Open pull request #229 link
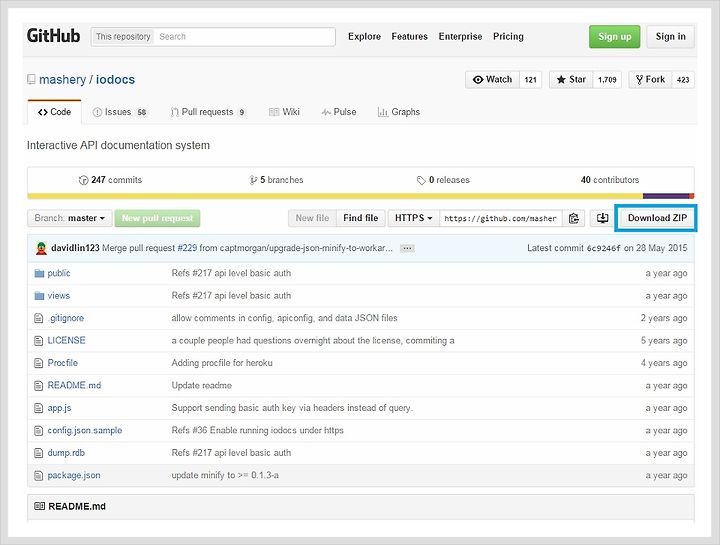The width and height of the screenshot is (720, 545). click(x=187, y=248)
